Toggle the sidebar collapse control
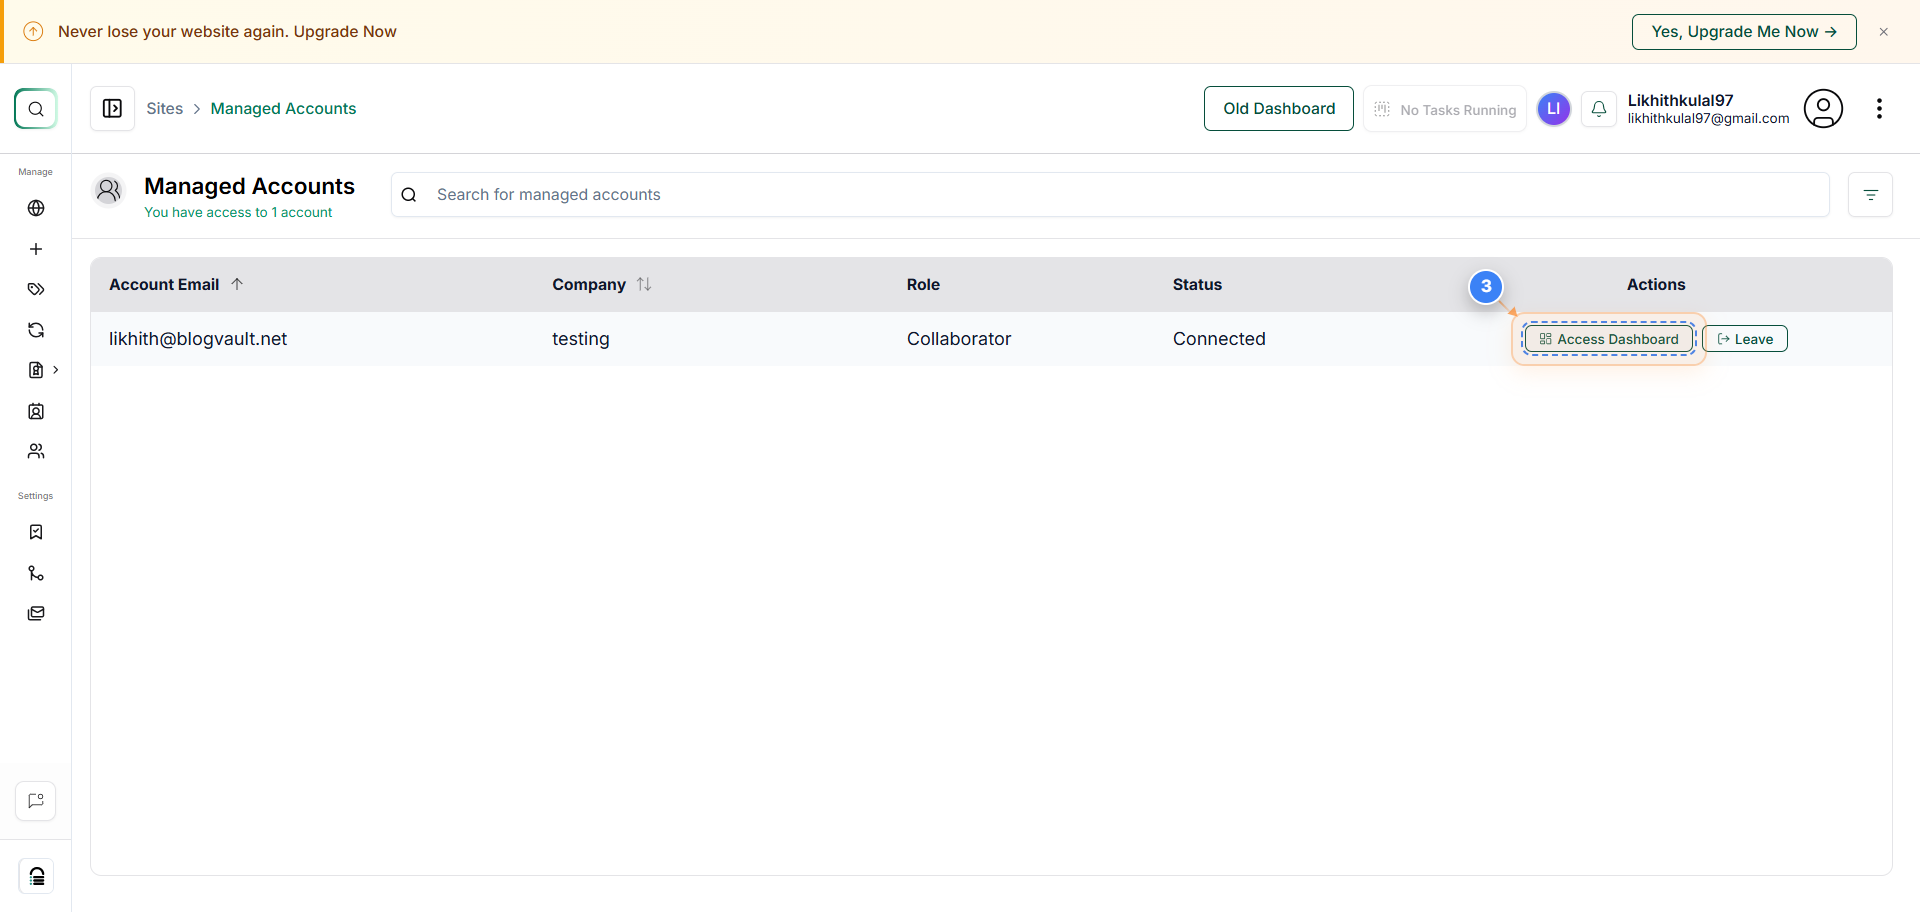Screen dimensions: 1920x912 pos(112,108)
